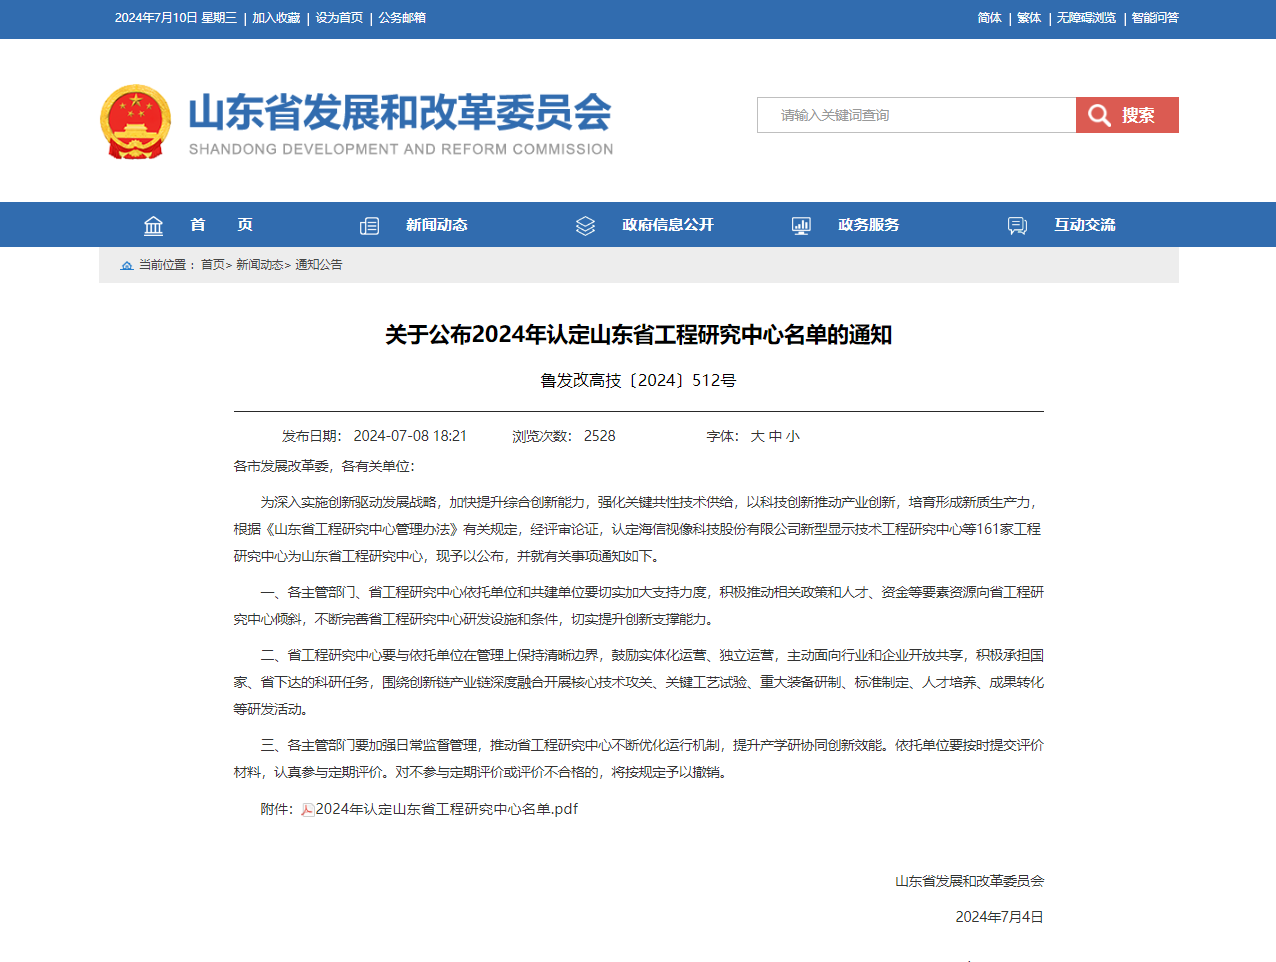Click the national emblem logo
Viewport: 1276px width, 962px height.
point(136,122)
